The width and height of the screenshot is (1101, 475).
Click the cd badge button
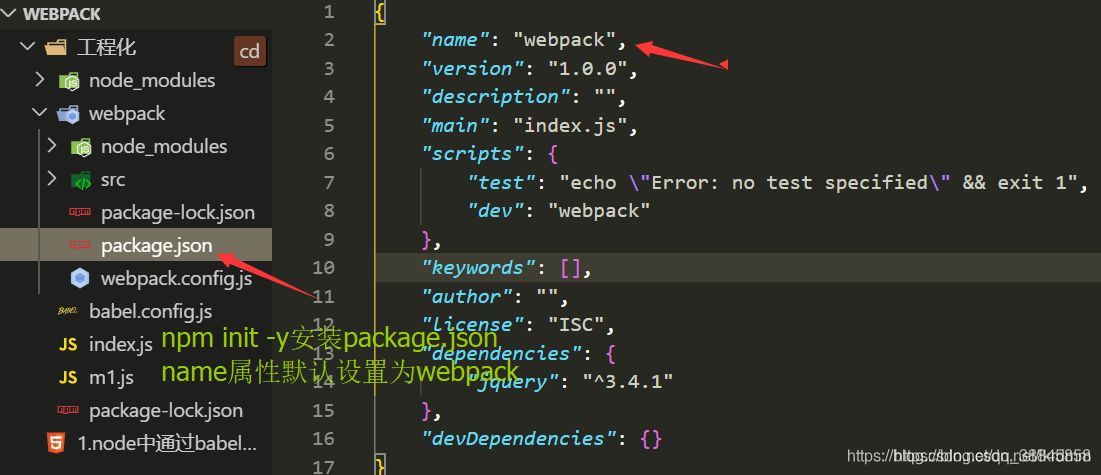(249, 51)
